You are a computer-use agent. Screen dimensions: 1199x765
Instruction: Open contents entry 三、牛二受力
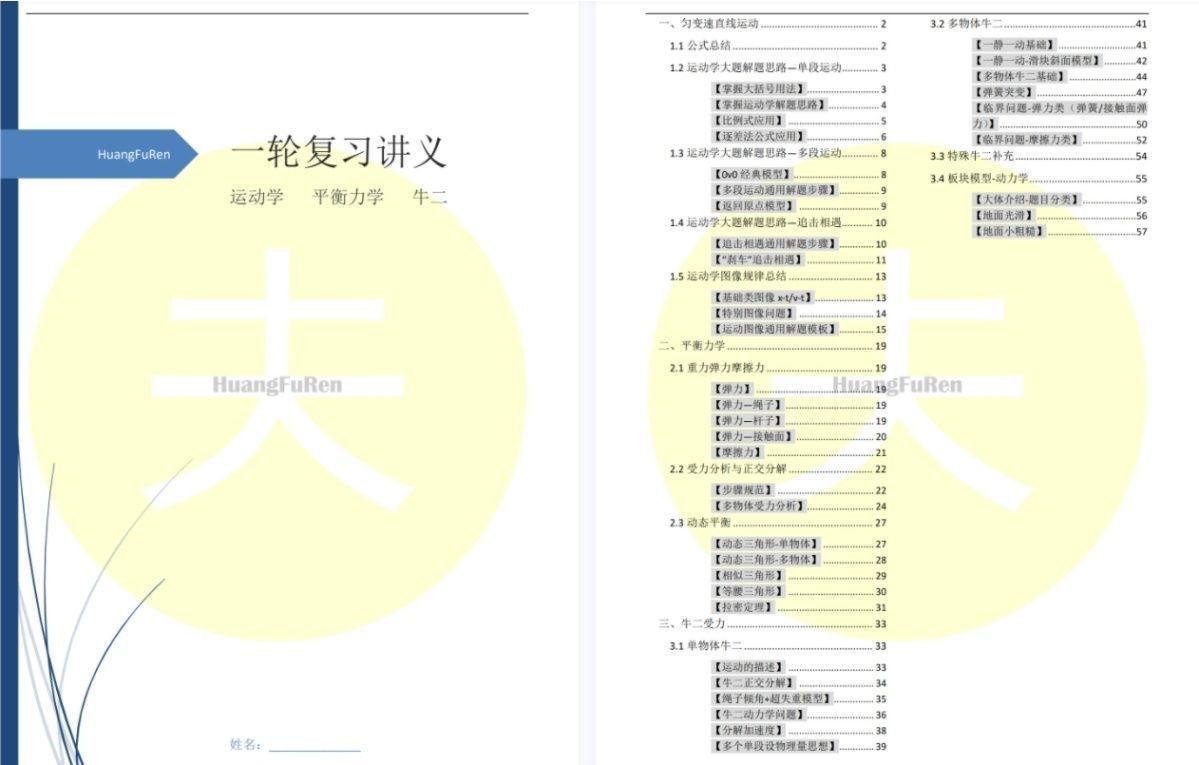pyautogui.click(x=772, y=623)
